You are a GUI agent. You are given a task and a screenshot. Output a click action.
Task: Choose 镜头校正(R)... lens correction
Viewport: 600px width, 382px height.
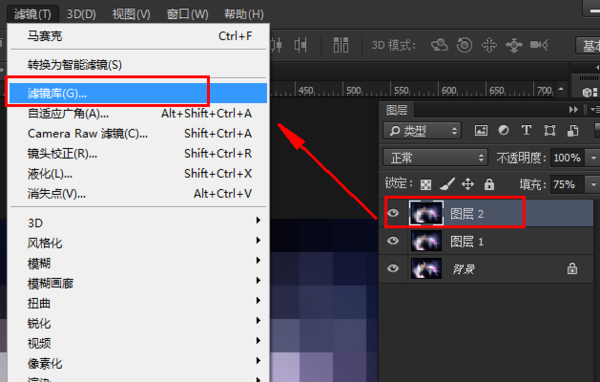139,153
